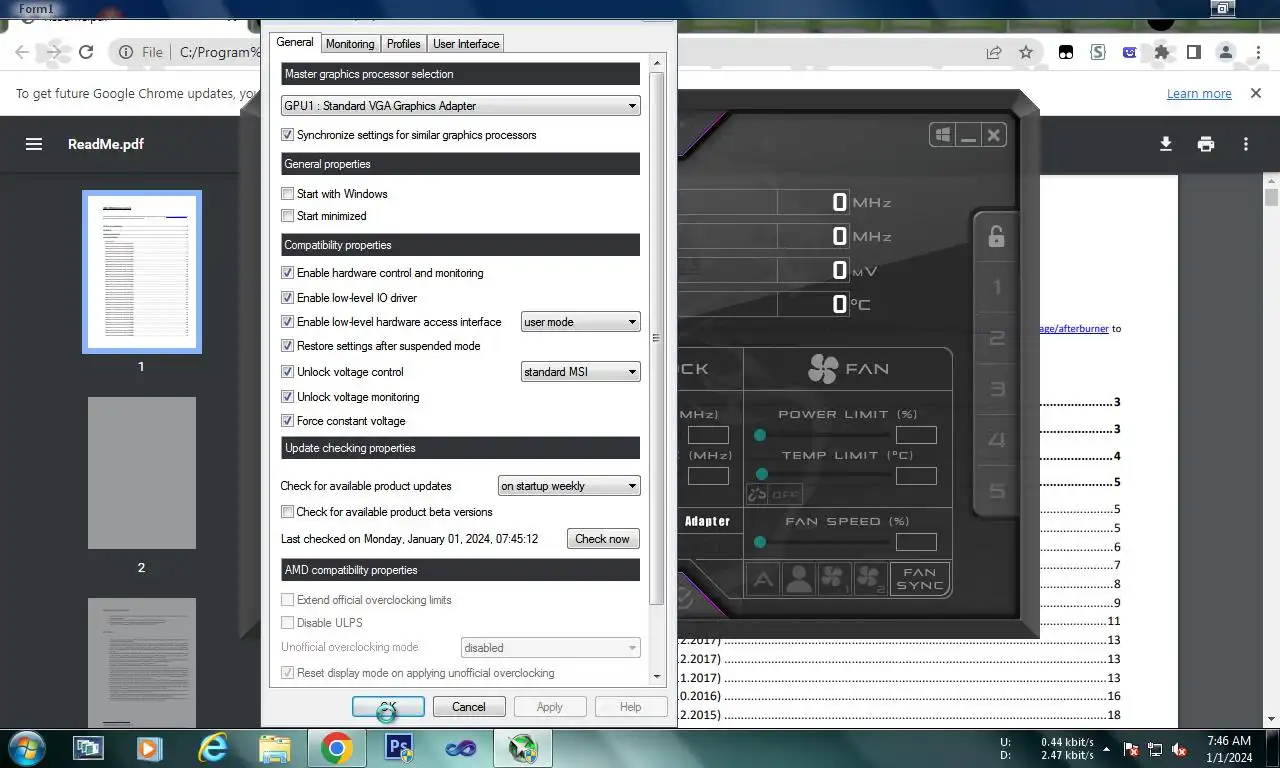Click the Check now button

603,539
